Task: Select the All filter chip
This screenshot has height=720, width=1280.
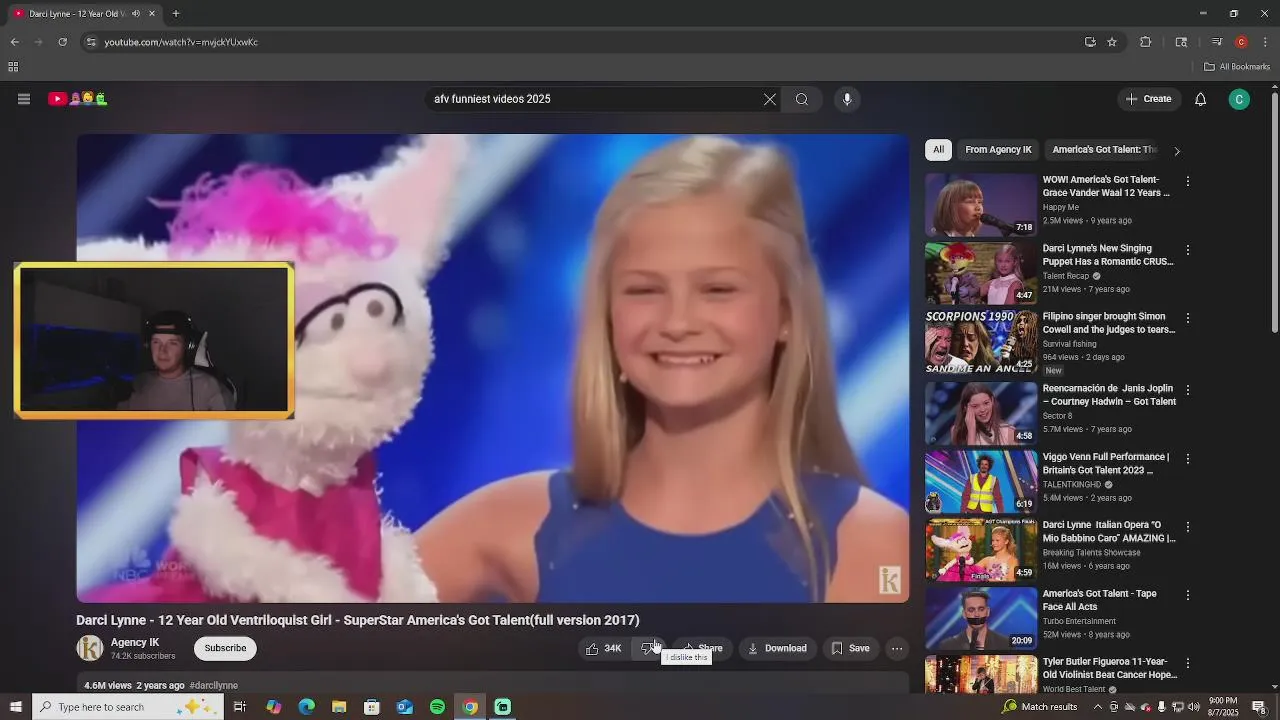Action: [938, 150]
